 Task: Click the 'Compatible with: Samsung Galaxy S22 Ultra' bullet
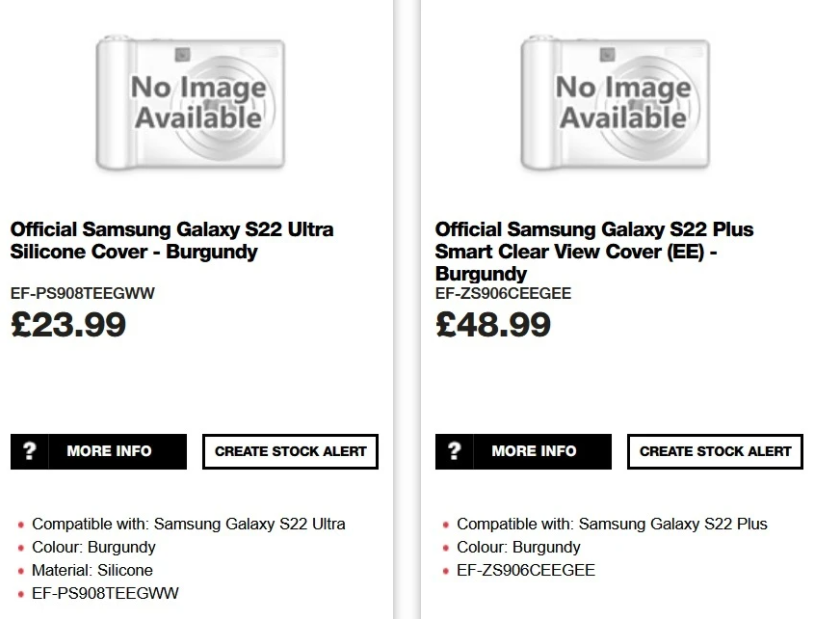click(188, 524)
